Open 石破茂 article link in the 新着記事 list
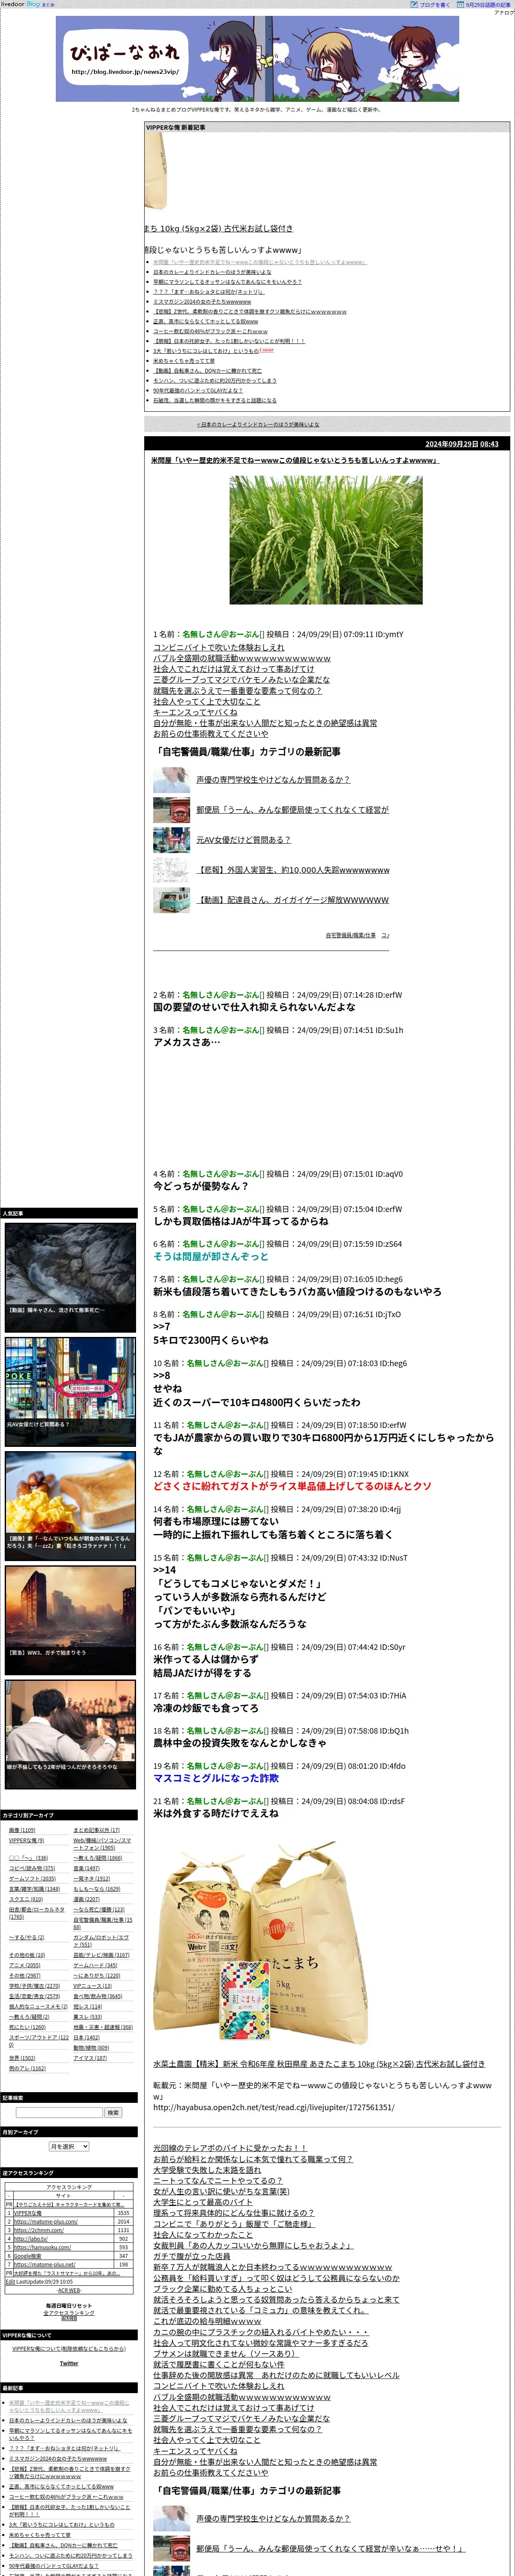This screenshot has height=2576, width=515. 214,400
